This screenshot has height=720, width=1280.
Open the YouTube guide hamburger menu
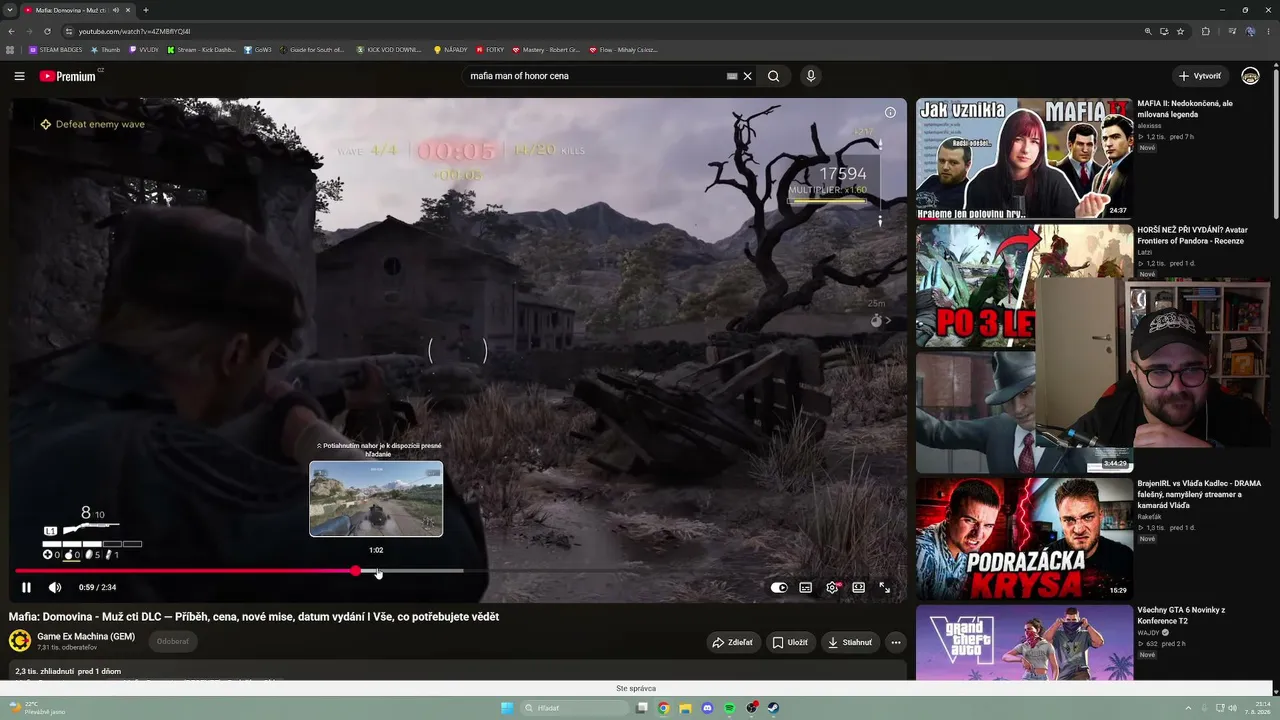[x=19, y=76]
